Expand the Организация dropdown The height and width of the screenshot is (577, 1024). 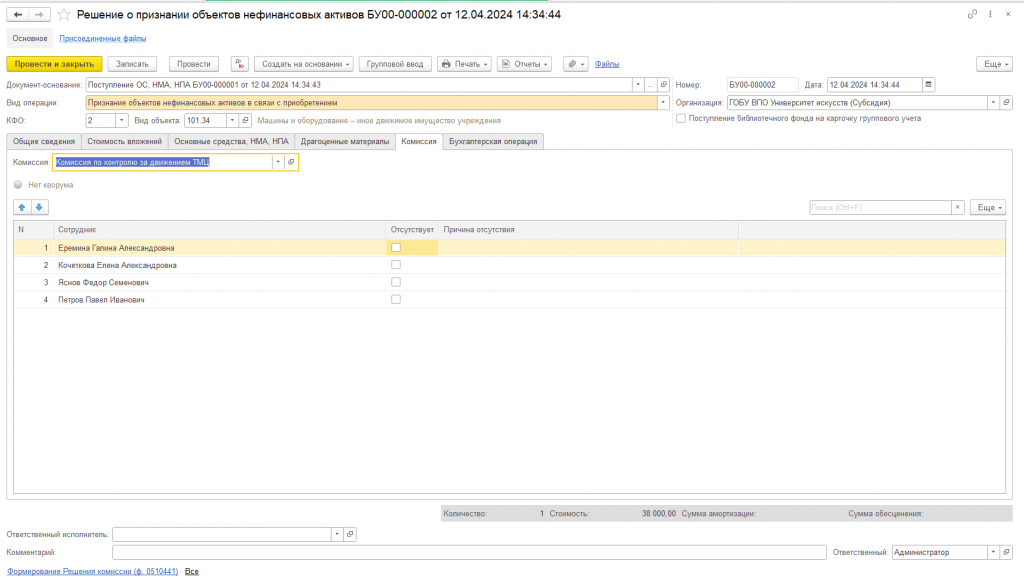[993, 102]
